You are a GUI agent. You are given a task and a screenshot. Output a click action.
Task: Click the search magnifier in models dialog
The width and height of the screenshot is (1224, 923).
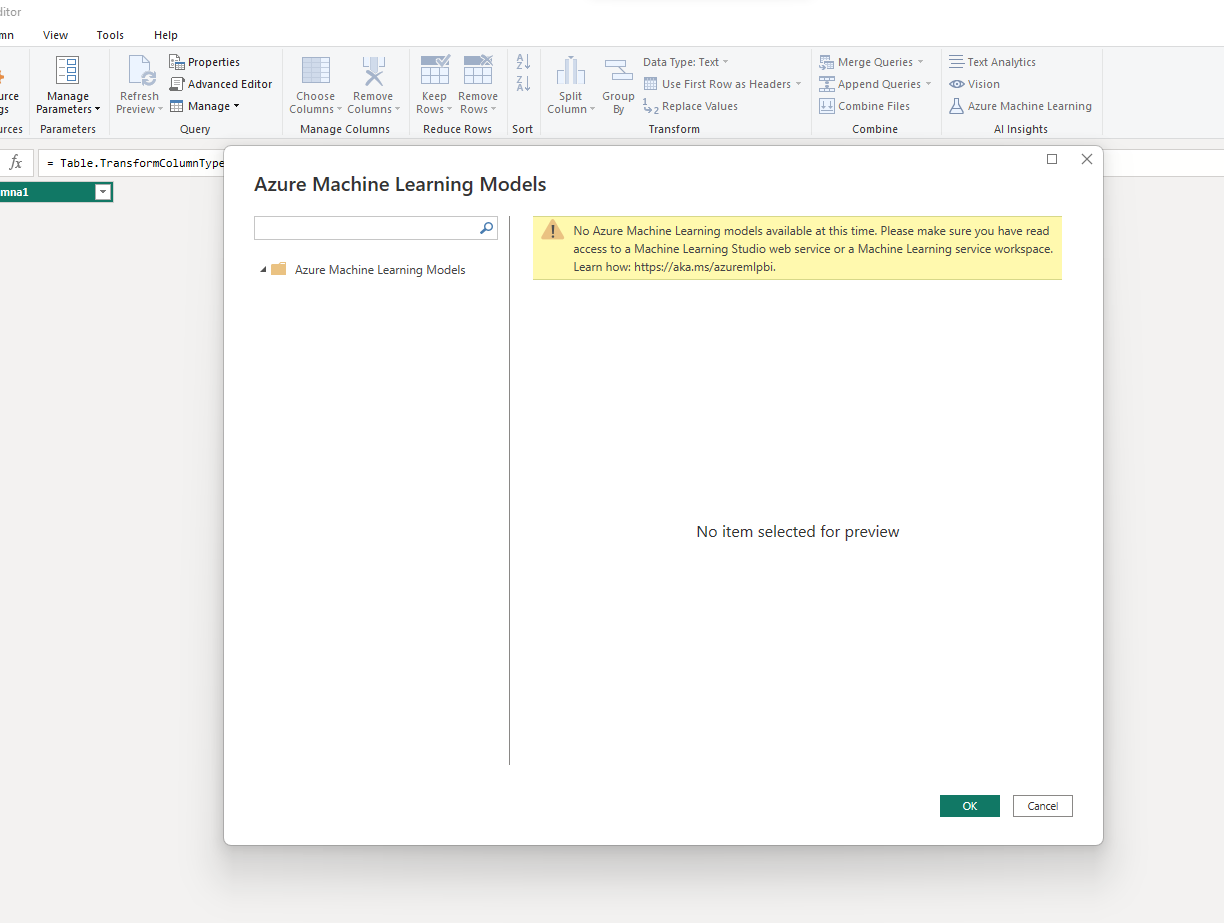click(487, 228)
